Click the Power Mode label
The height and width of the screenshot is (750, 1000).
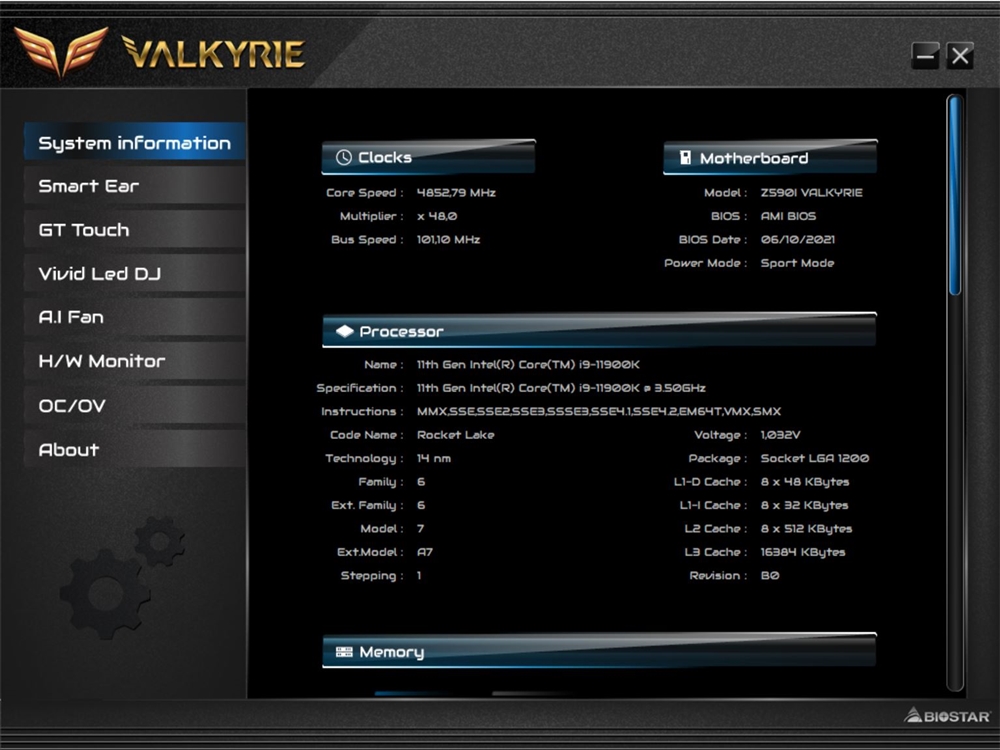pos(705,263)
